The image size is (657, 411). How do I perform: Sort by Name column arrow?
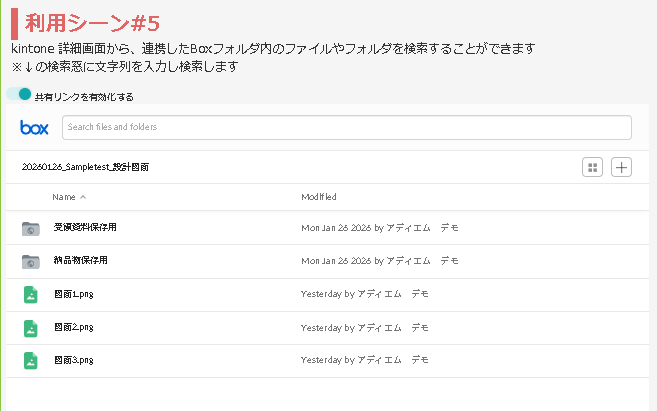(83, 197)
